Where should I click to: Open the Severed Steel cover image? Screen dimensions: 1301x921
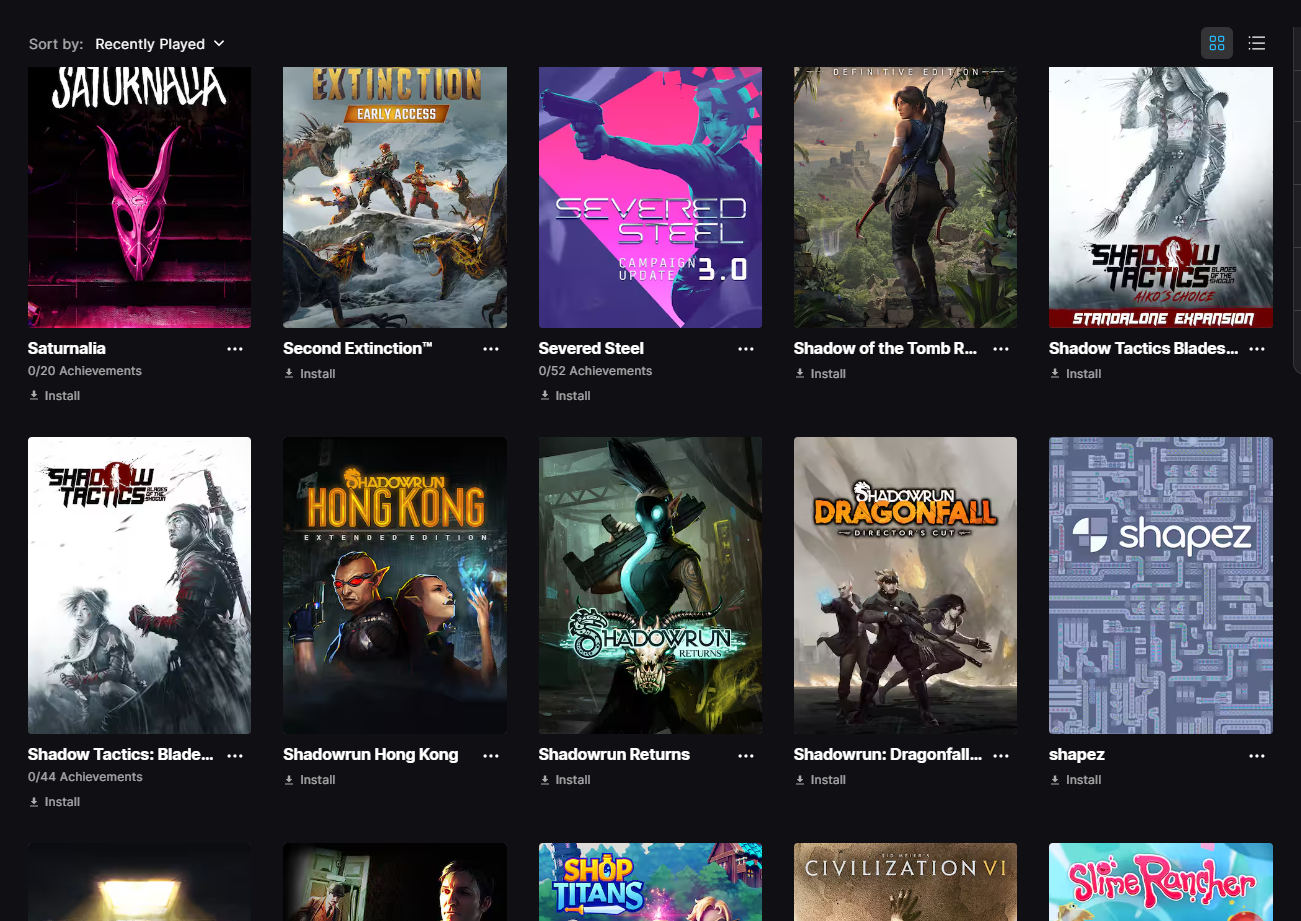(x=650, y=197)
